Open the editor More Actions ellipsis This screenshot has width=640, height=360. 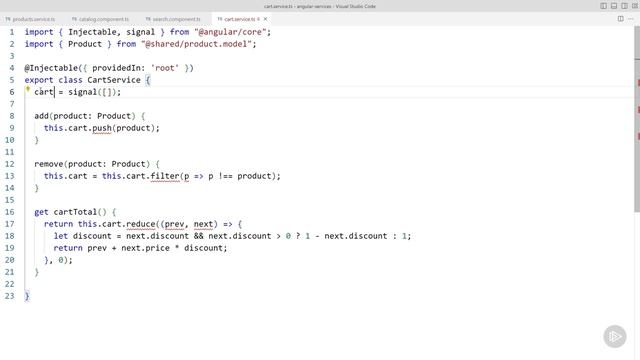631,19
